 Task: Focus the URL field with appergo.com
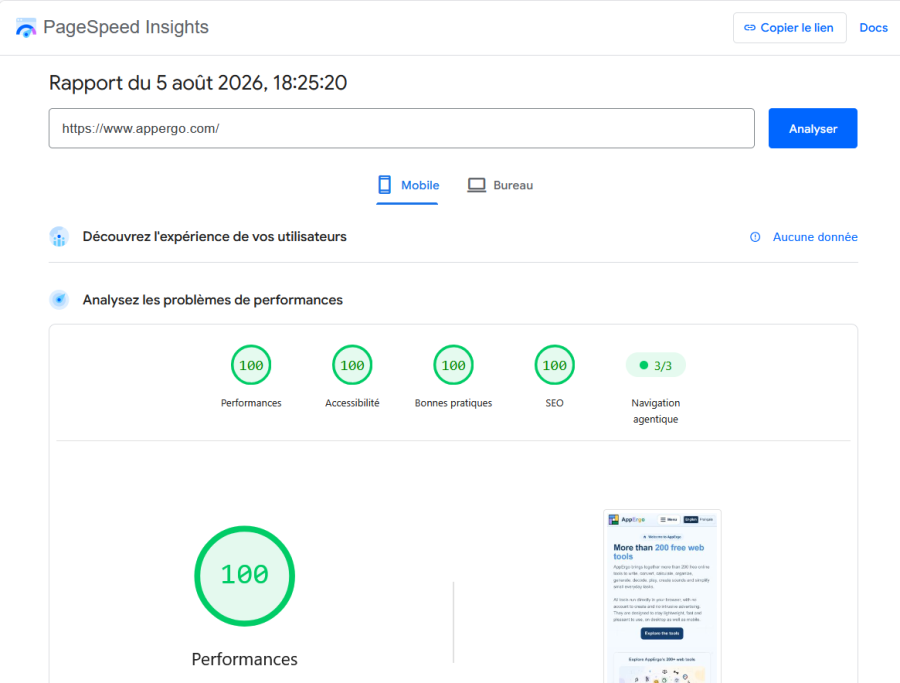(401, 128)
